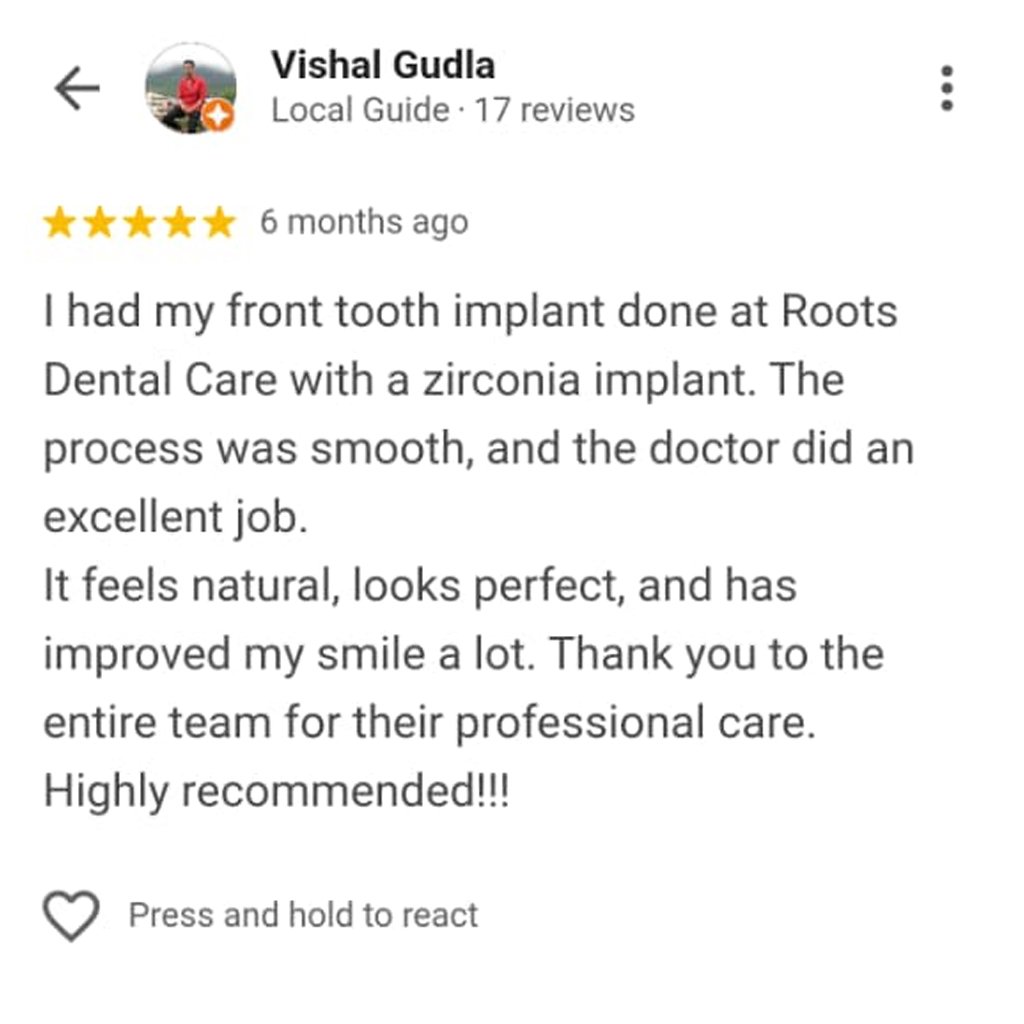Click 'Dental Care' in the review text
This screenshot has height=1024, width=1024.
click(161, 379)
